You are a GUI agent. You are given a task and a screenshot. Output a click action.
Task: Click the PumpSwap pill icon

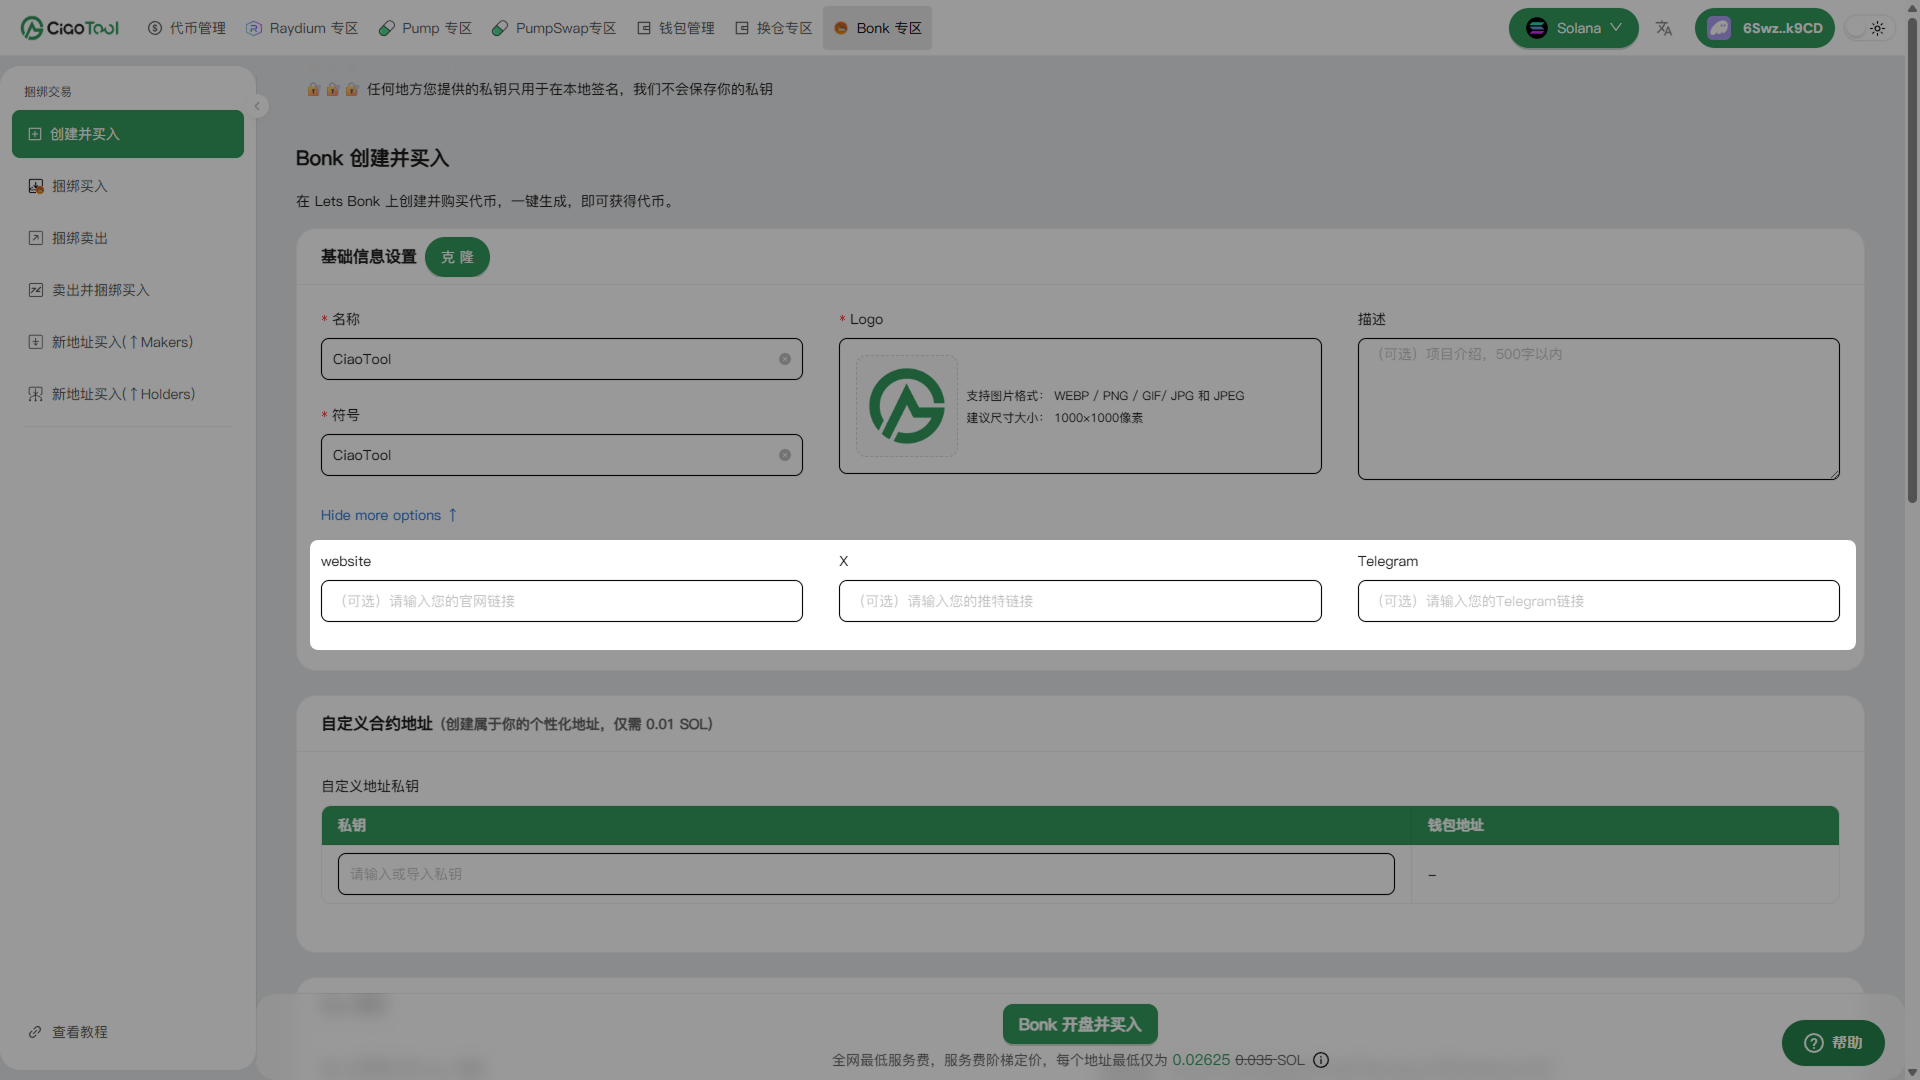pyautogui.click(x=500, y=28)
